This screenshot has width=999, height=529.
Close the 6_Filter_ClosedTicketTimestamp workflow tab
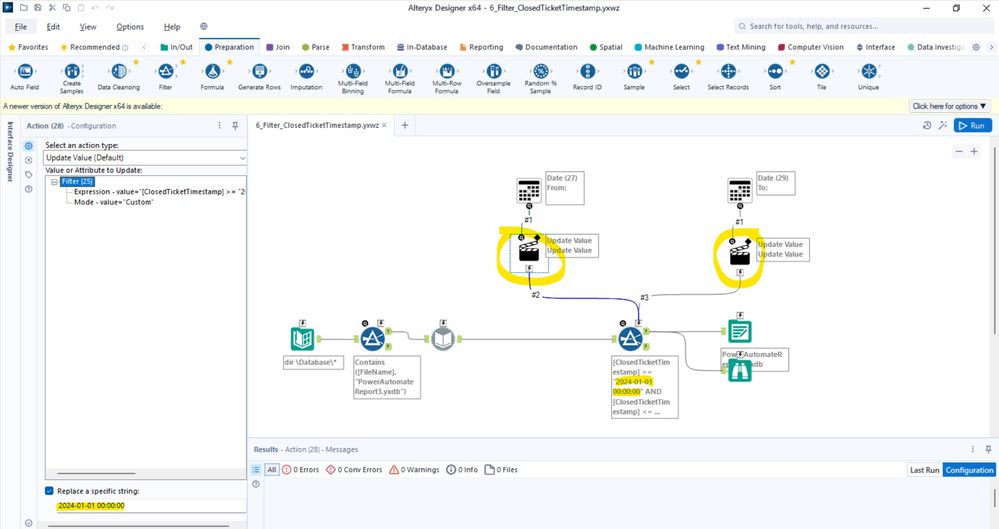pyautogui.click(x=384, y=126)
